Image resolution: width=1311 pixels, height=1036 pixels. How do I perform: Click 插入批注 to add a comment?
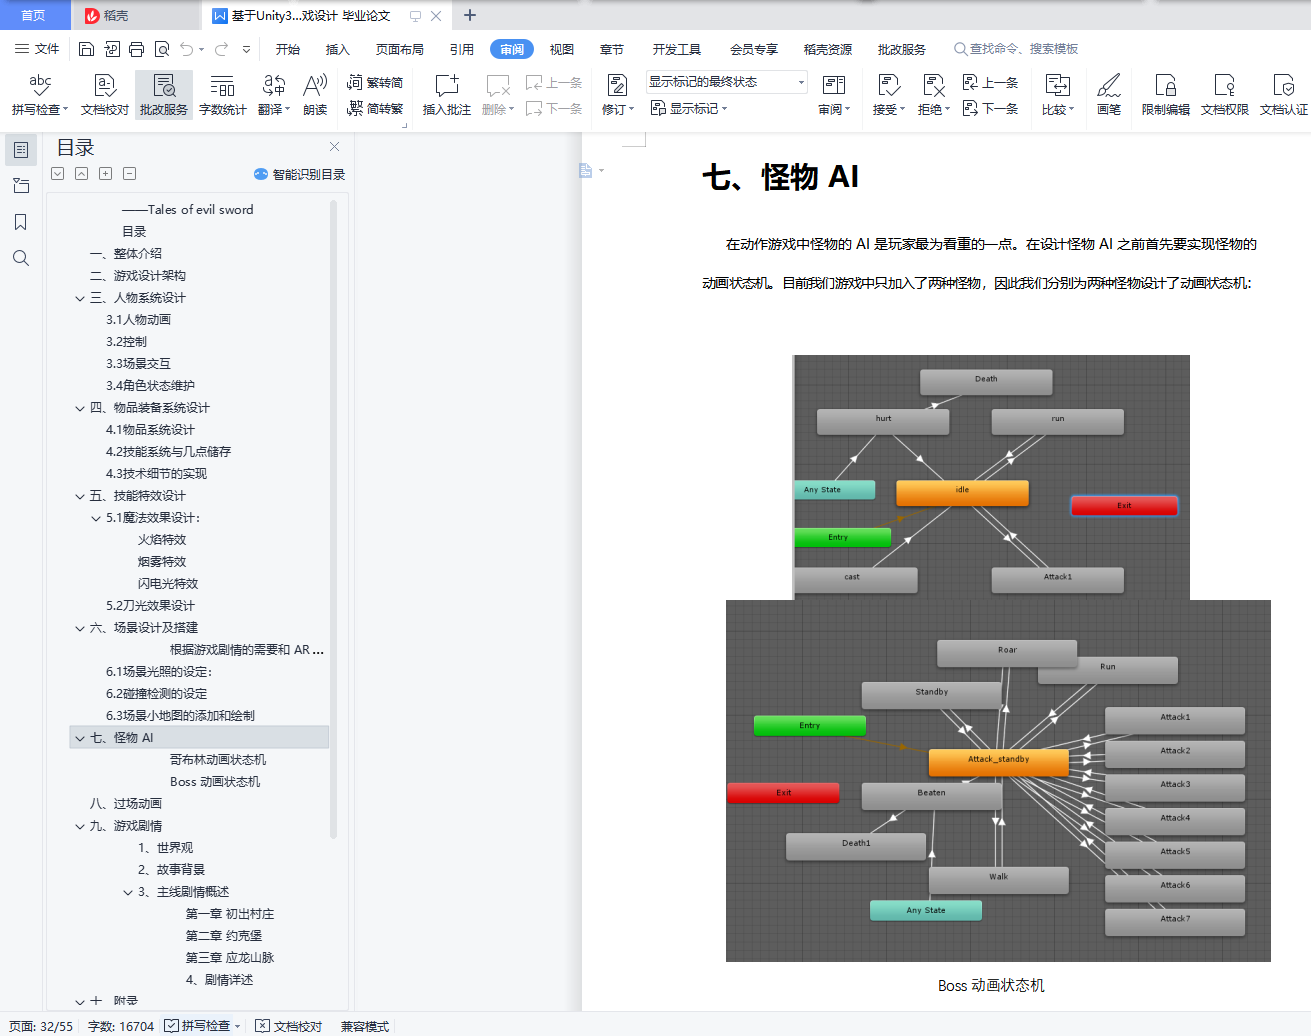coord(447,95)
